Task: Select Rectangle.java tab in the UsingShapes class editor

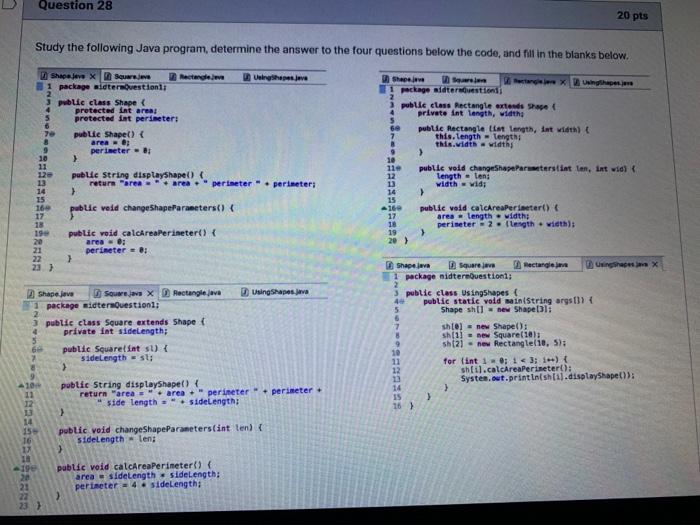Action: pyautogui.click(x=541, y=264)
